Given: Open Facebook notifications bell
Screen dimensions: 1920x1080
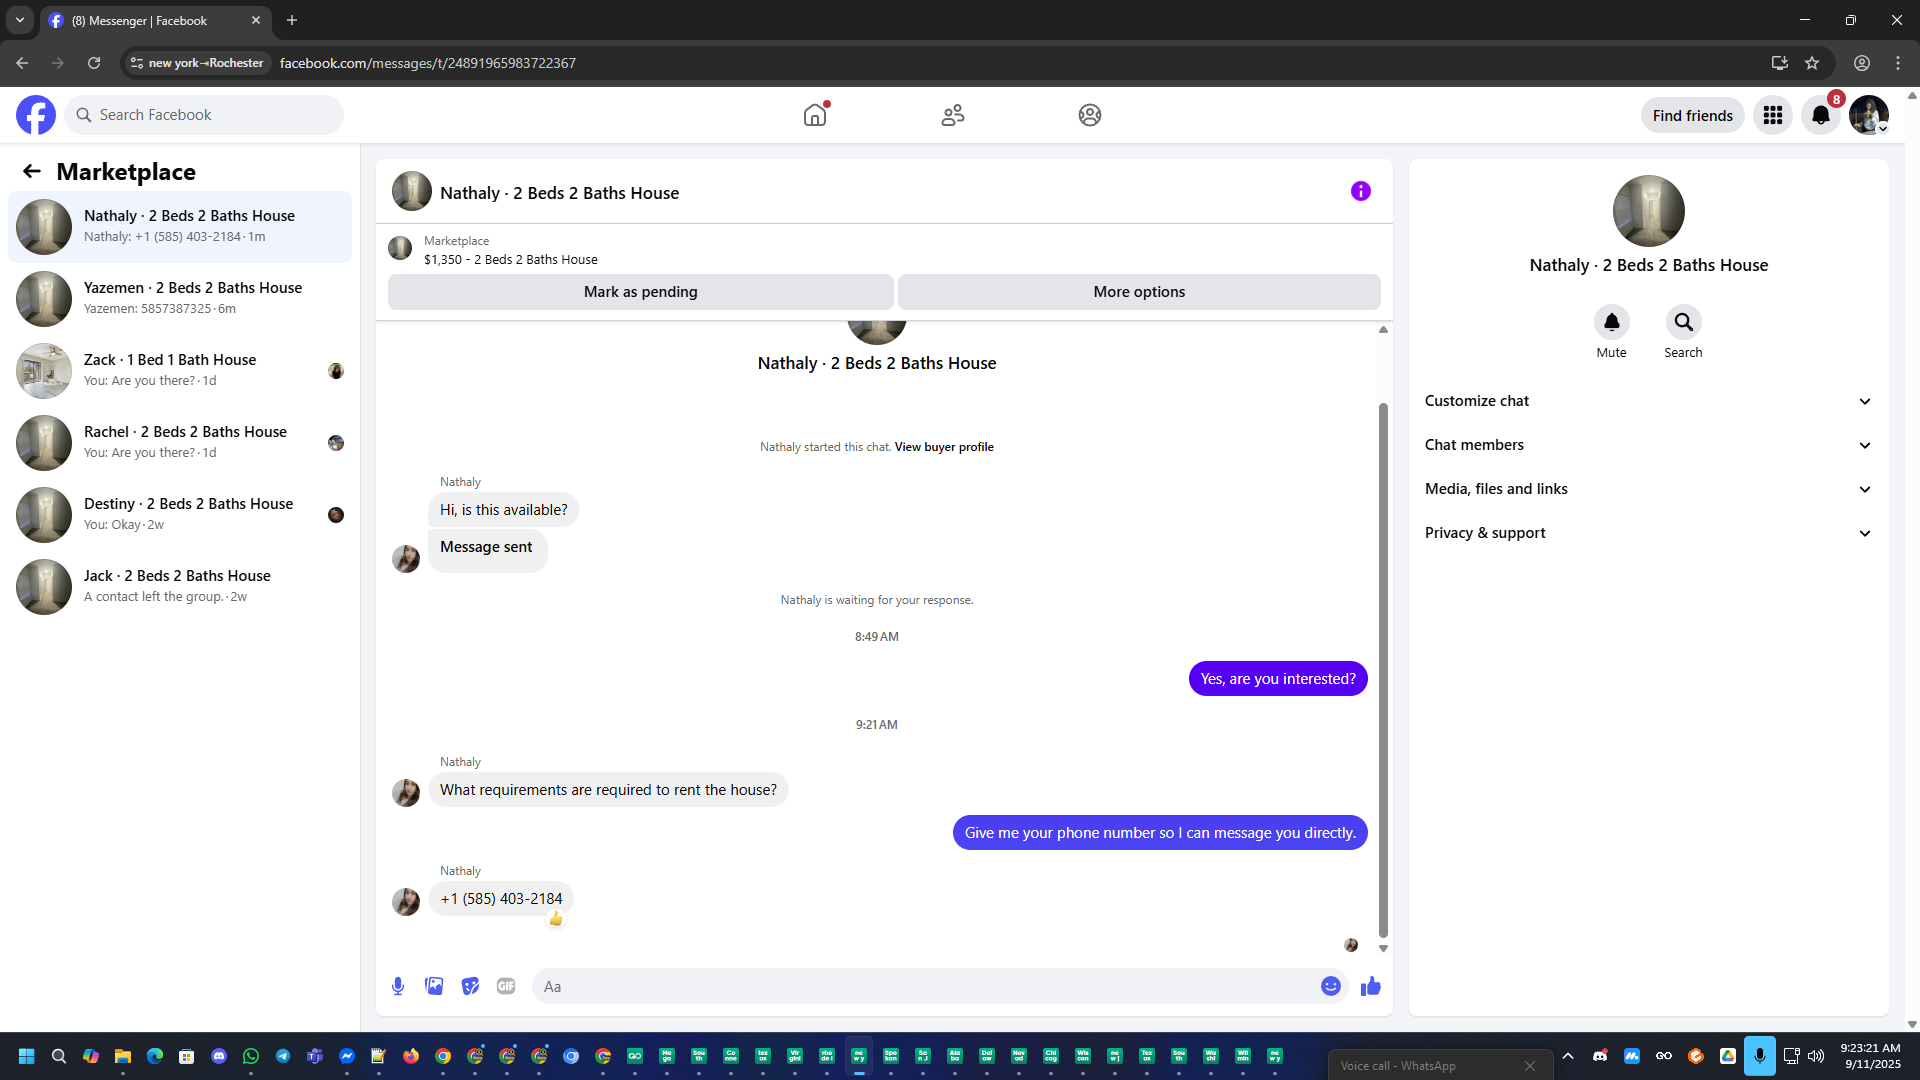Looking at the screenshot, I should pyautogui.click(x=1820, y=115).
